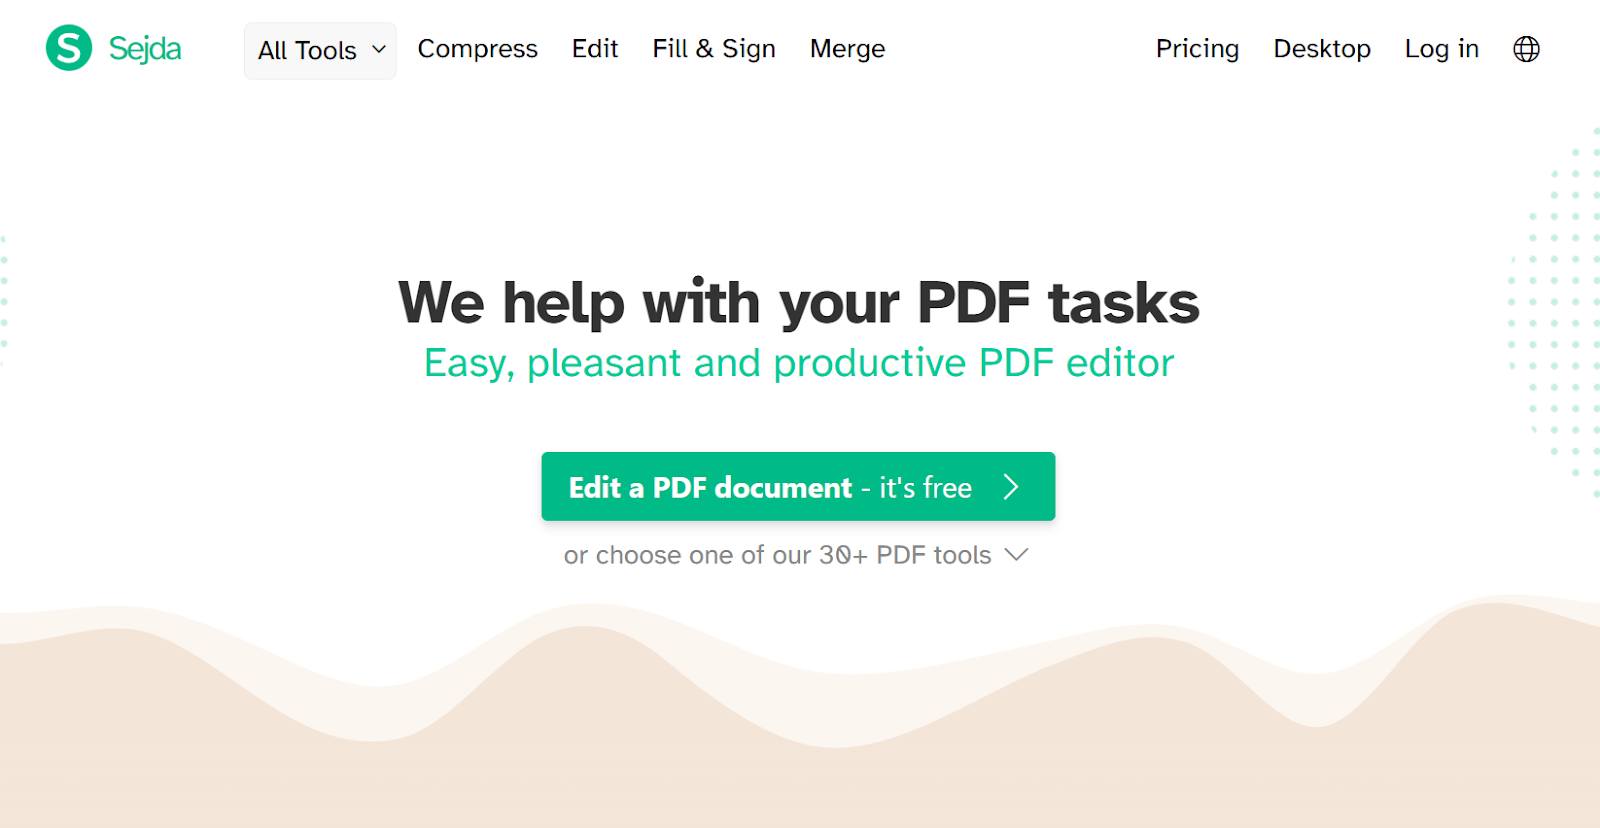Click the "We help with your PDF tasks" headline
This screenshot has height=828, width=1600.
pyautogui.click(x=798, y=302)
